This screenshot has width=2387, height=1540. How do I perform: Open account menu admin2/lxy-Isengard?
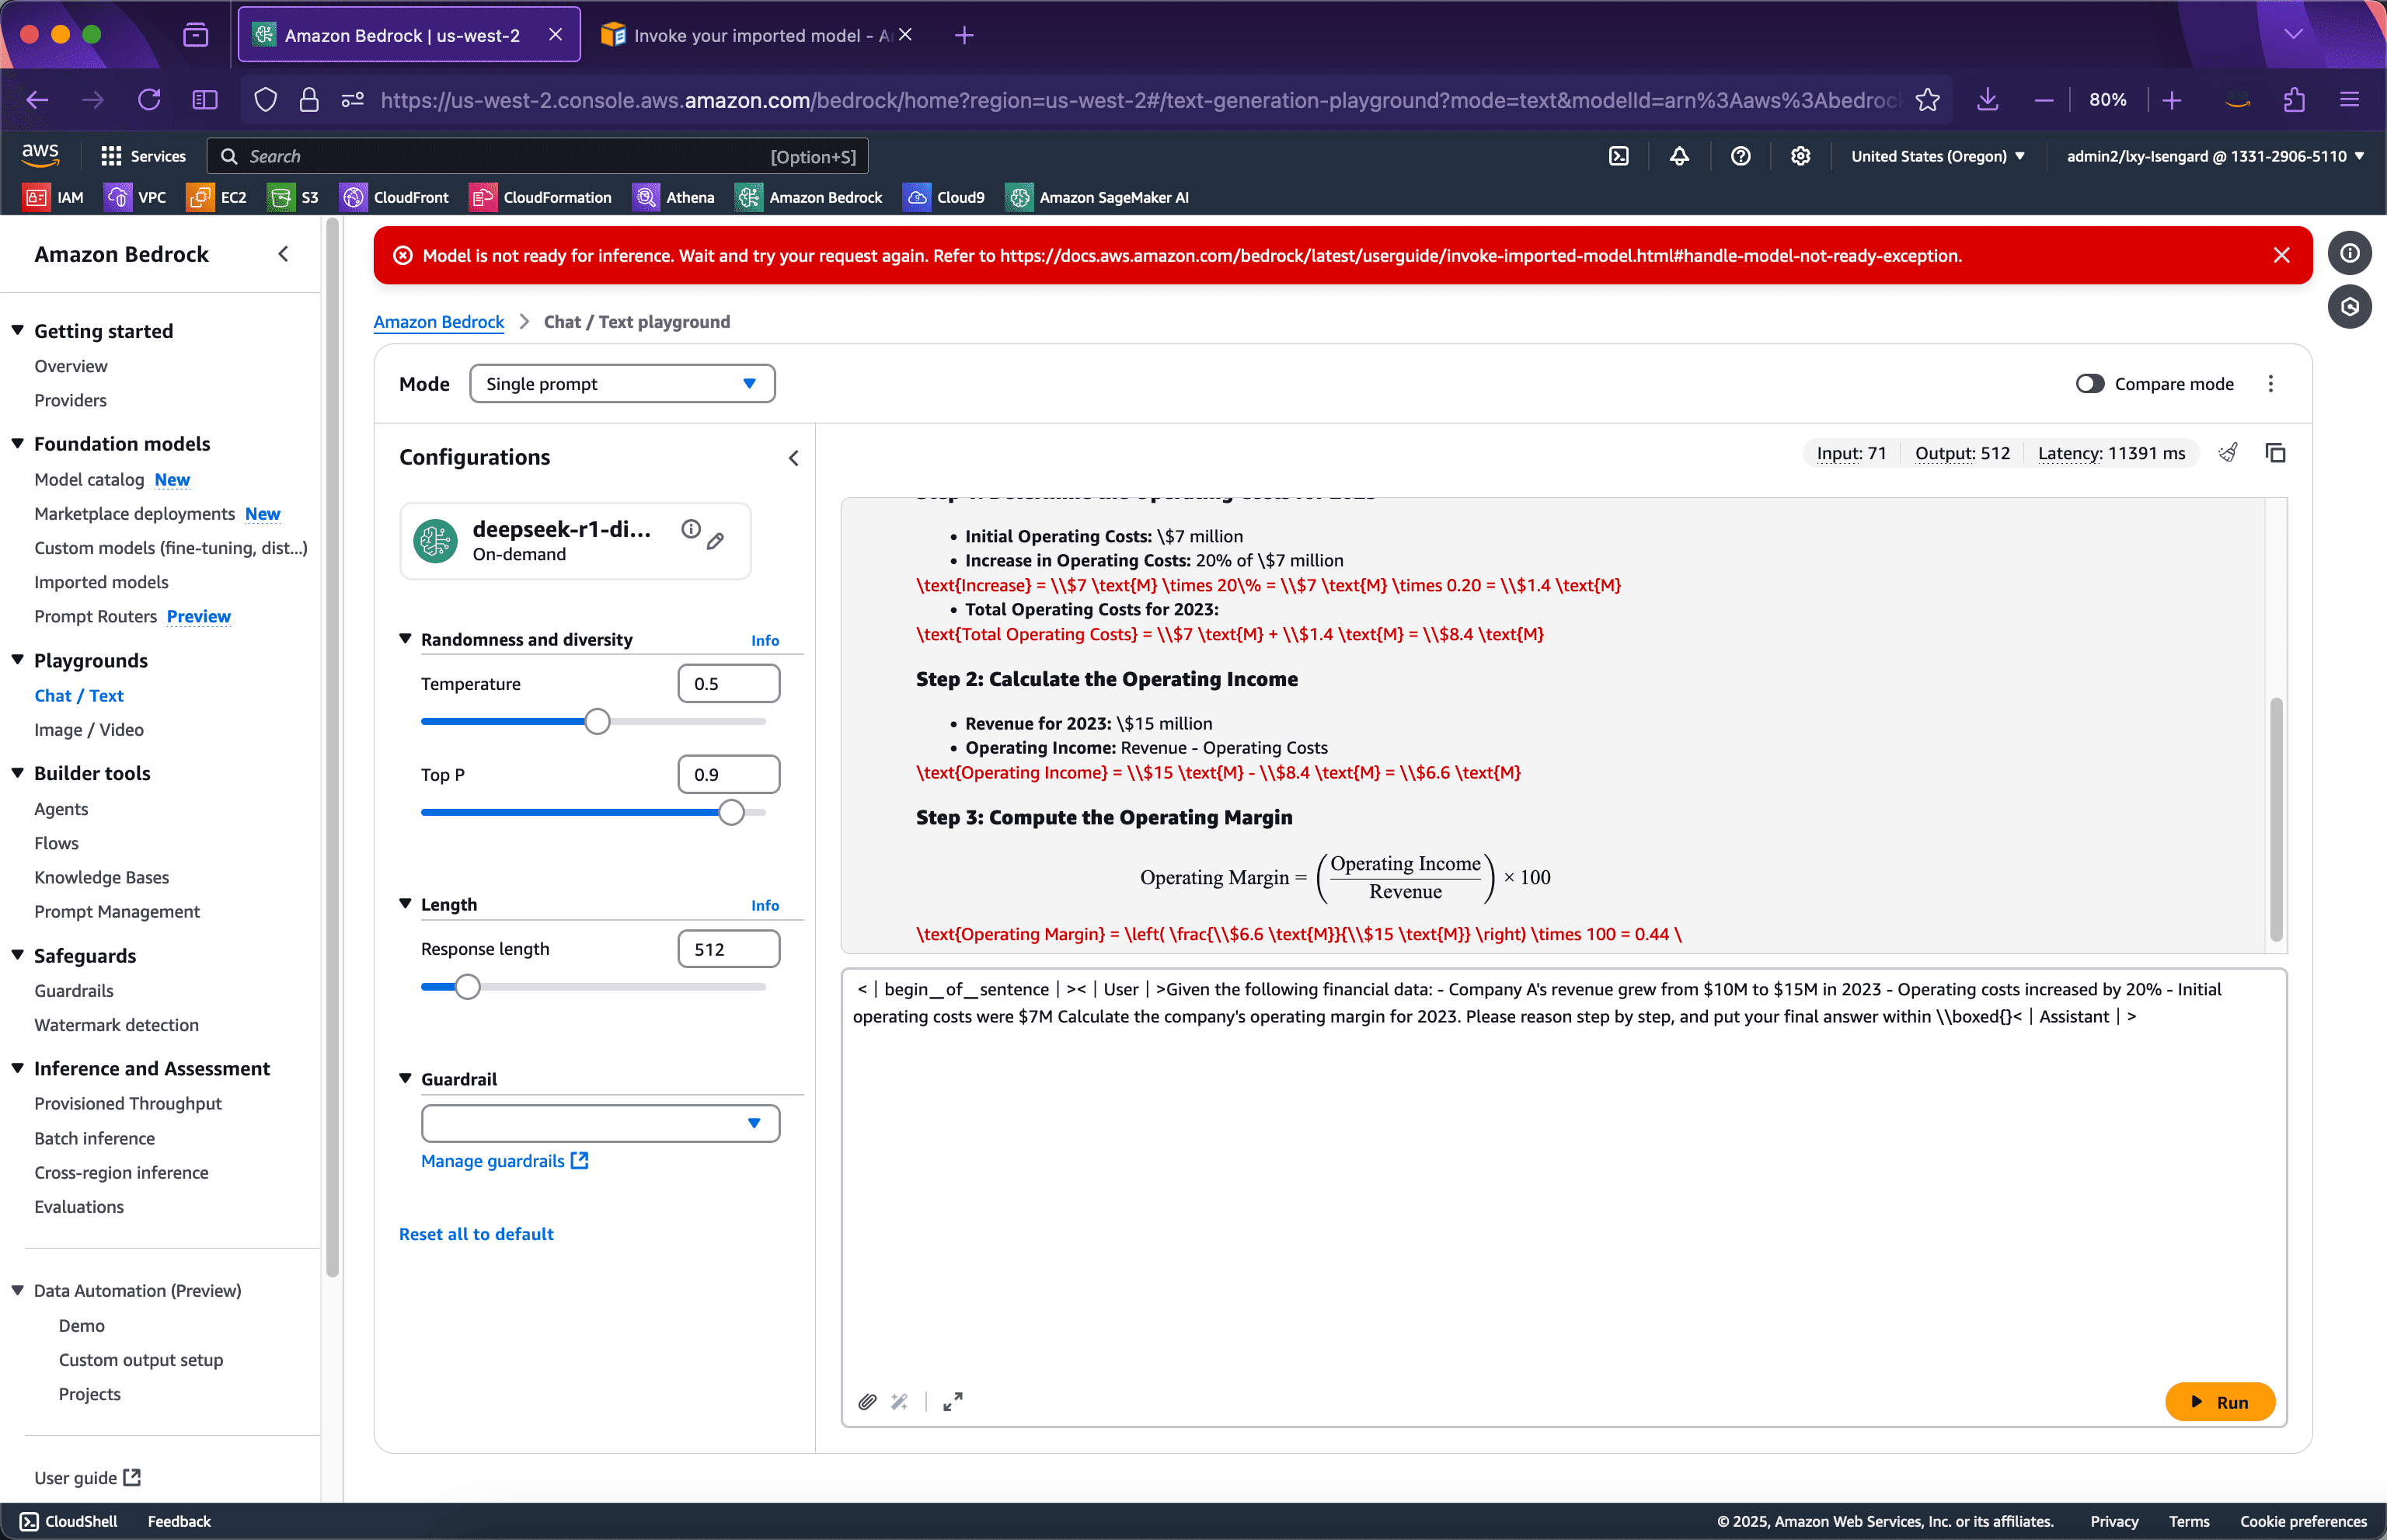pos(2215,156)
